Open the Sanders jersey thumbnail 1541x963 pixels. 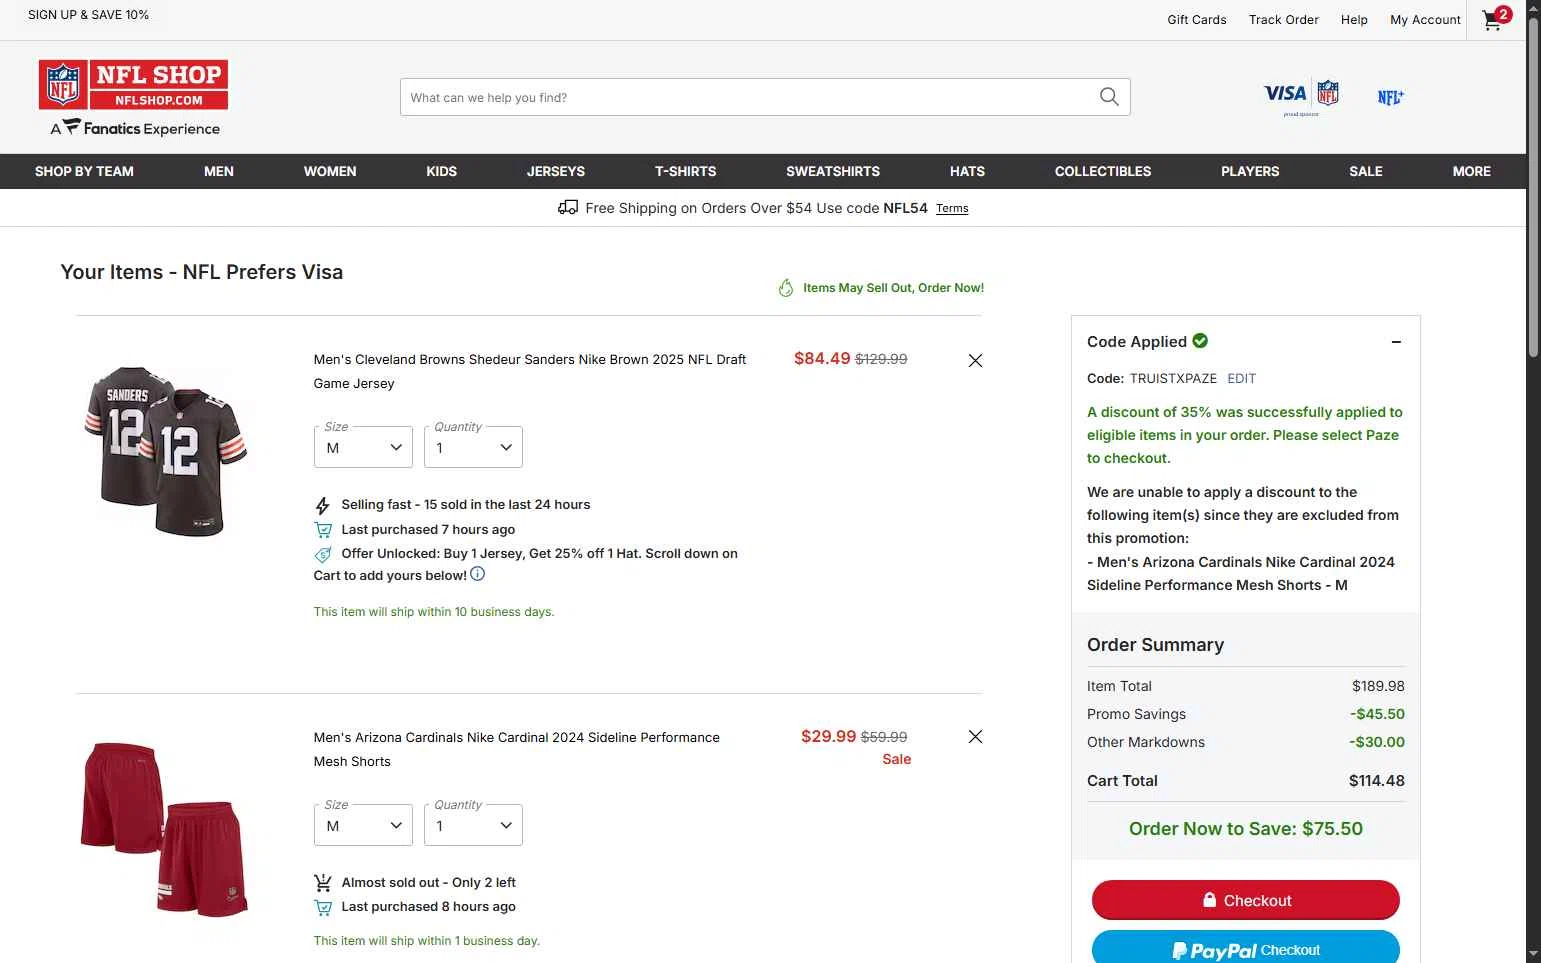166,450
